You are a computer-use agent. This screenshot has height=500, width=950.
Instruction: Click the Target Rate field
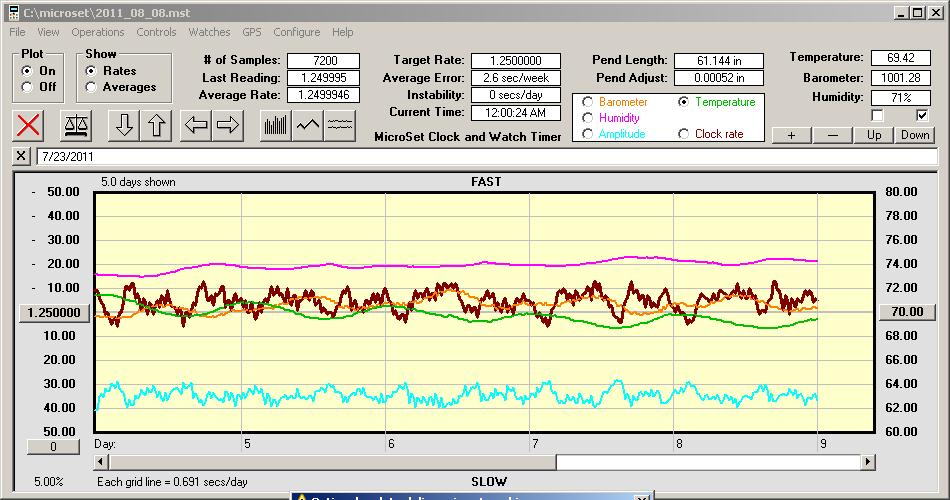516,61
